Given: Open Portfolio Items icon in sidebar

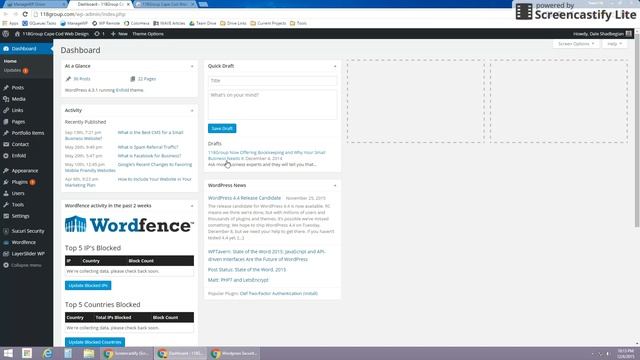Looking at the screenshot, I should point(6,133).
